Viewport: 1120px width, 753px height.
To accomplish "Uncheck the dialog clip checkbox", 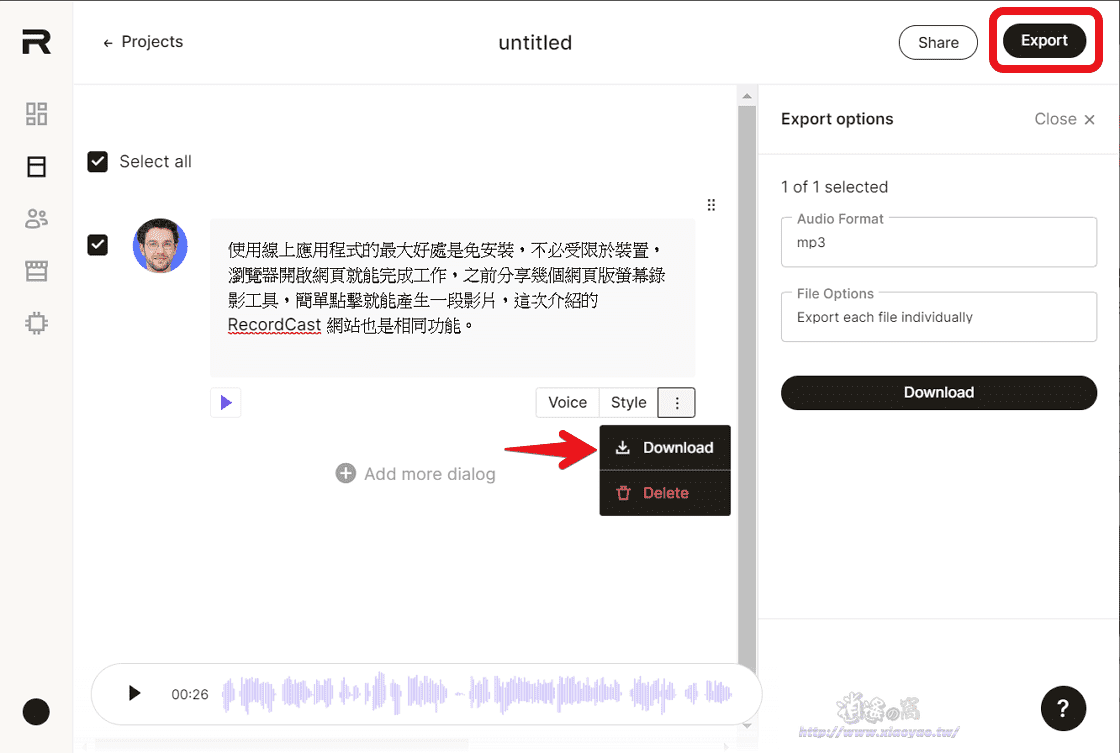I will point(97,245).
